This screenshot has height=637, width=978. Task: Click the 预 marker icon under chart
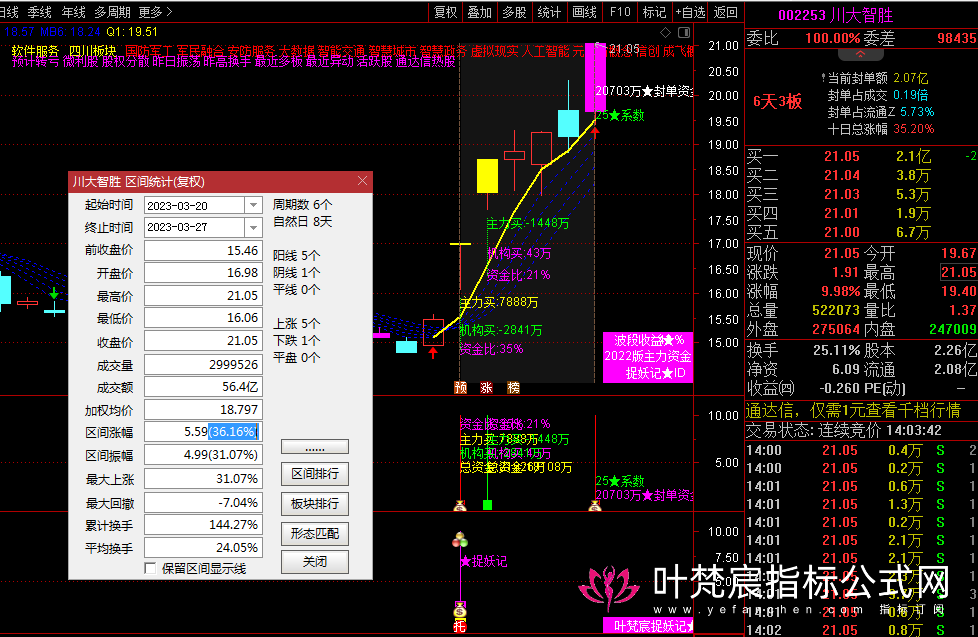pyautogui.click(x=460, y=387)
